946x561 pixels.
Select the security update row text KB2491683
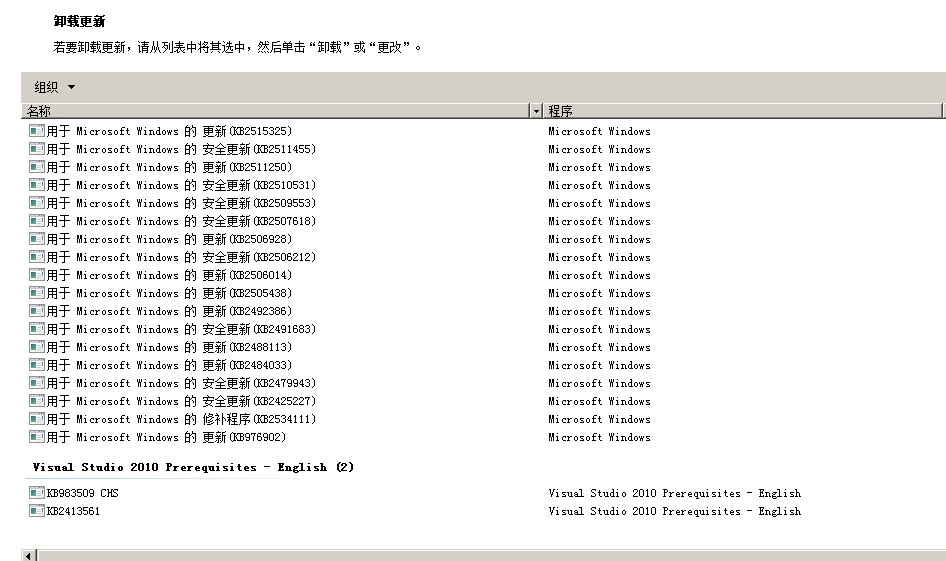[x=182, y=330]
